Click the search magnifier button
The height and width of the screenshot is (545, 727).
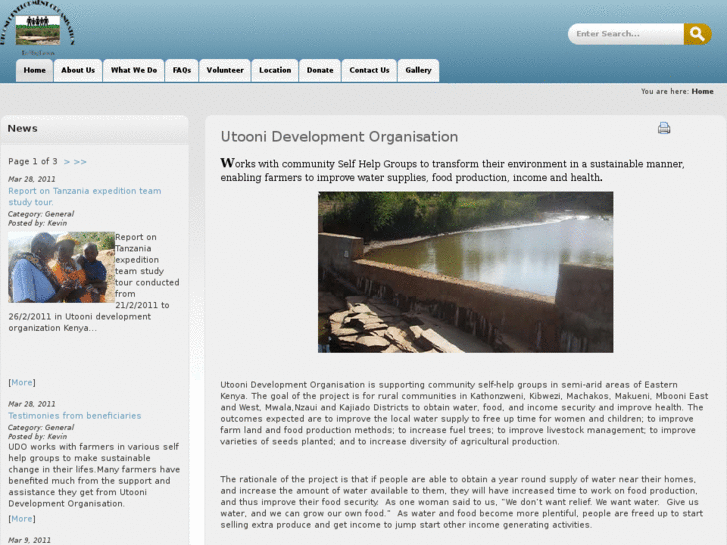(697, 34)
